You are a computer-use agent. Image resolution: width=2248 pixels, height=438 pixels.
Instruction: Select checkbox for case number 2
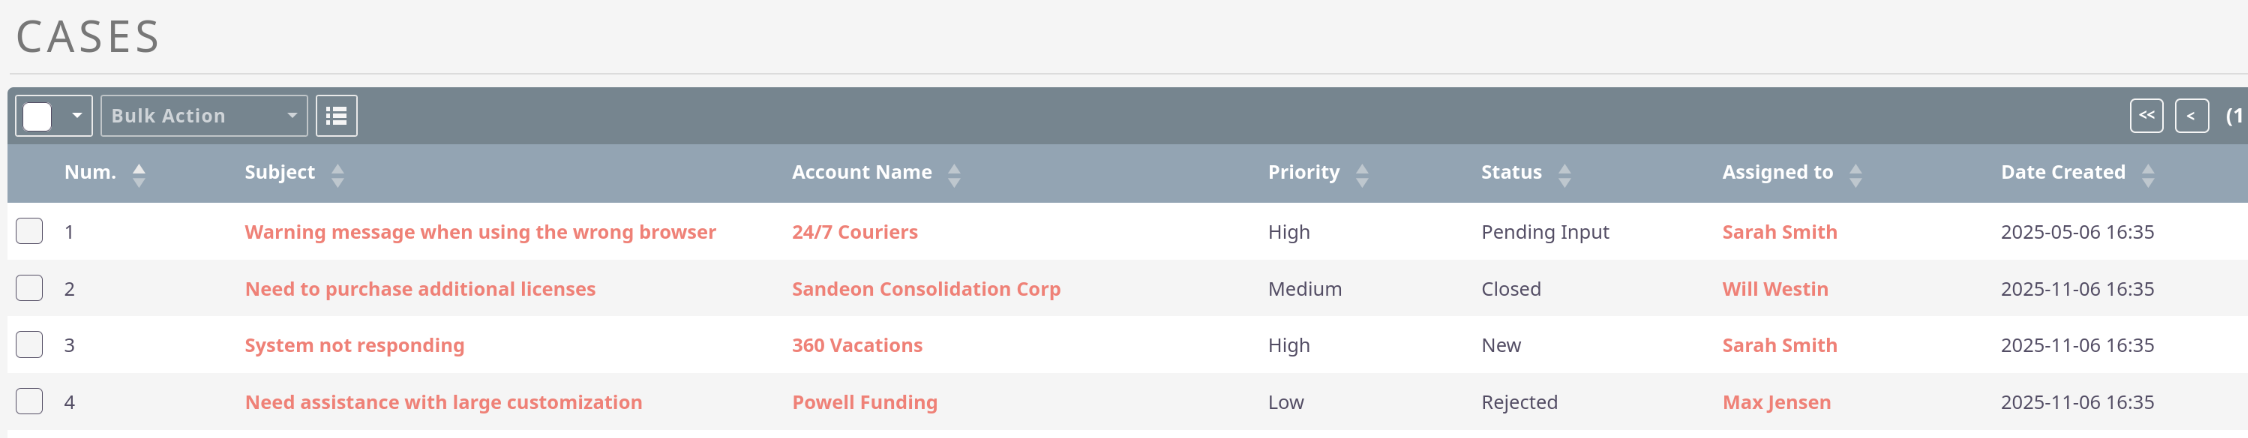[x=30, y=288]
